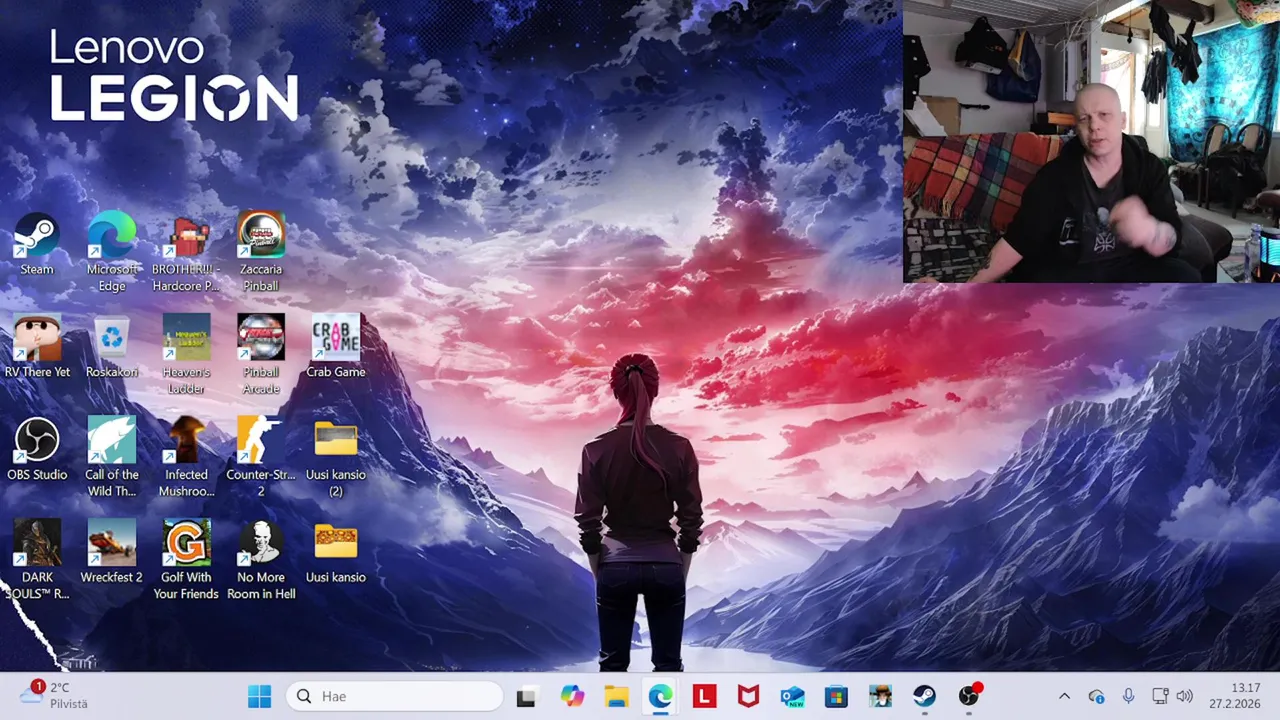
Task: Switch to Edge in the taskbar
Action: coord(660,696)
